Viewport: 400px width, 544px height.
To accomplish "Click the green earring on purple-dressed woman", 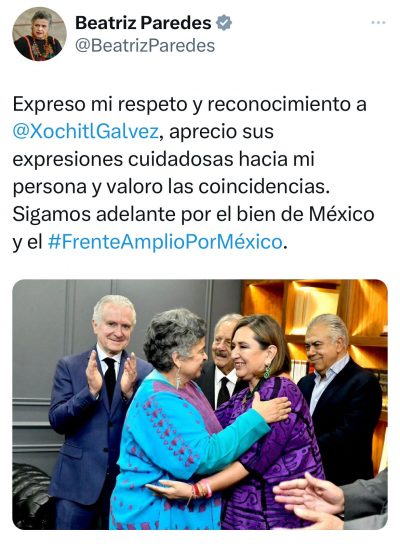I will point(267,371).
